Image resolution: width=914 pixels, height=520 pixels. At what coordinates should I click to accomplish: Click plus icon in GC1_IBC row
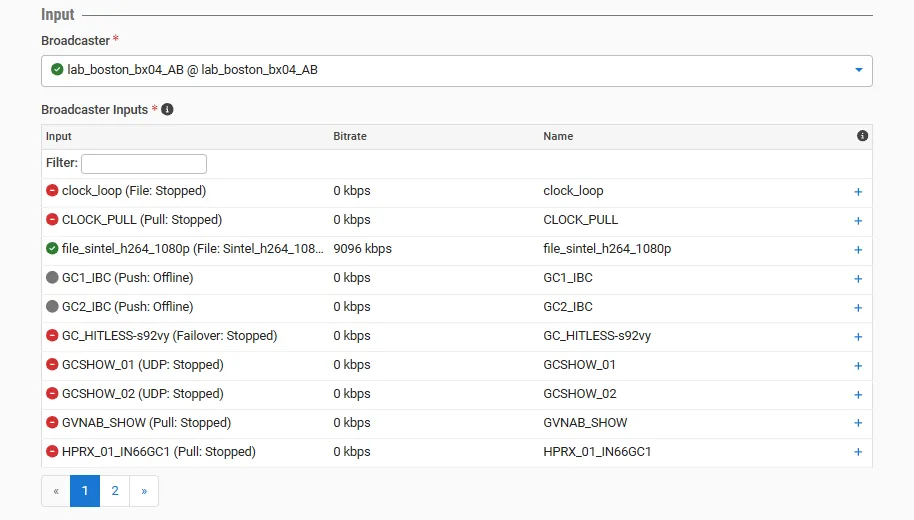[x=858, y=279]
